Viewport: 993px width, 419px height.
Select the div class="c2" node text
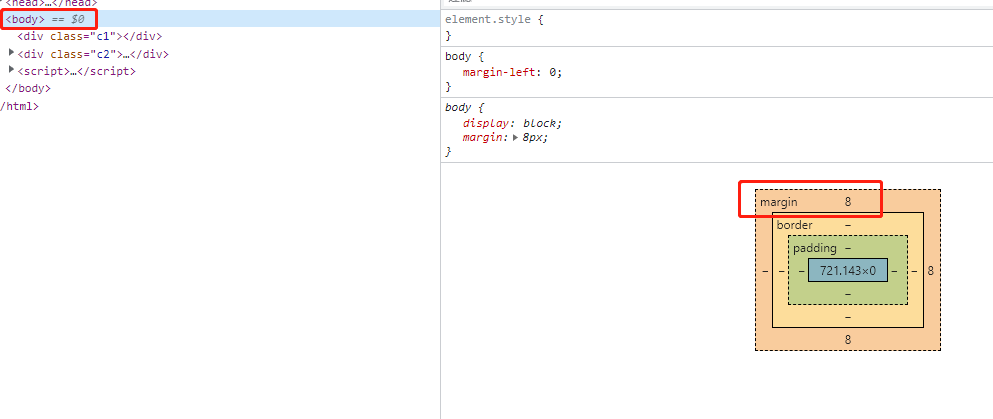(93, 54)
